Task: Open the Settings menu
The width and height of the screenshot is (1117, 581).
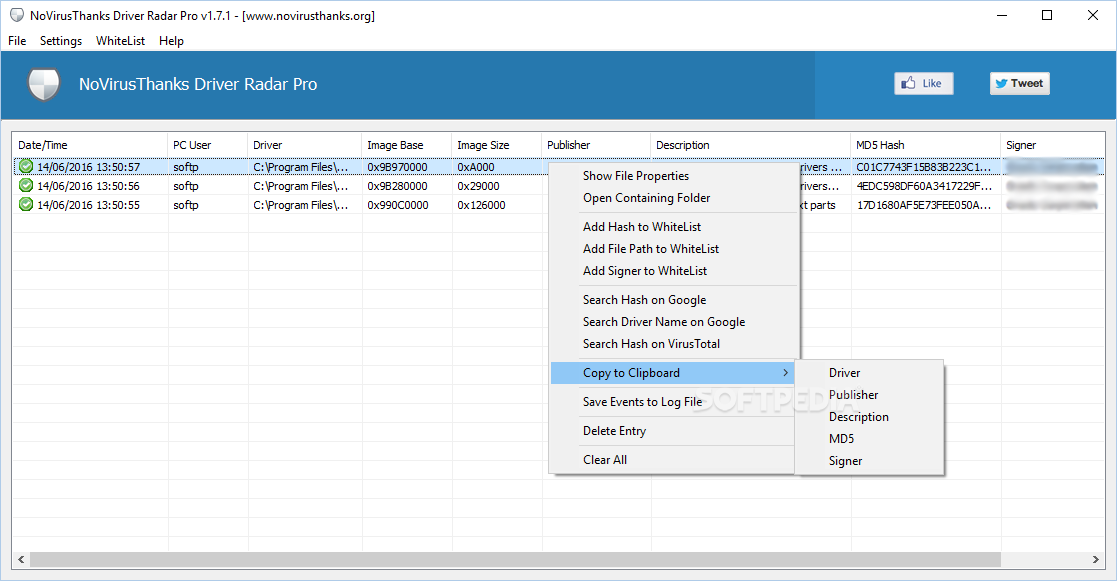Action: (x=61, y=41)
